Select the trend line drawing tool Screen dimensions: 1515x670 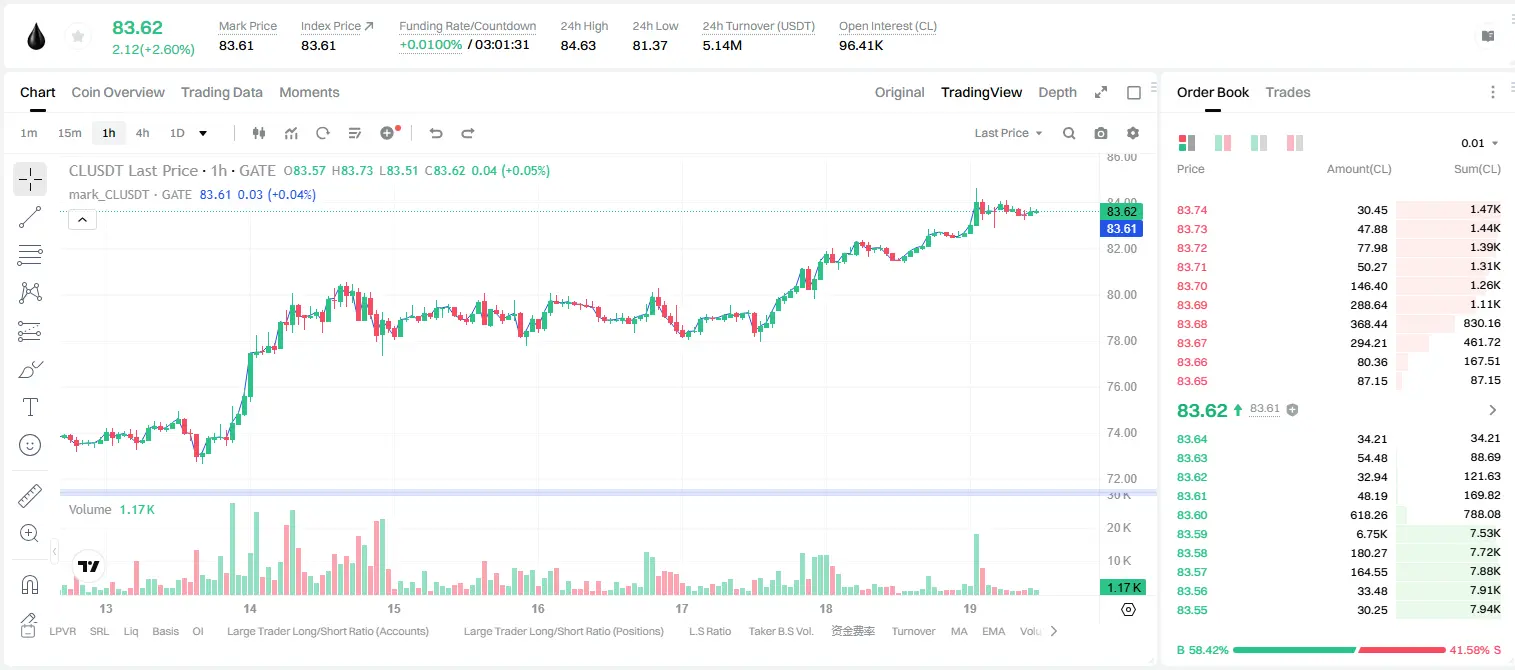[x=30, y=217]
